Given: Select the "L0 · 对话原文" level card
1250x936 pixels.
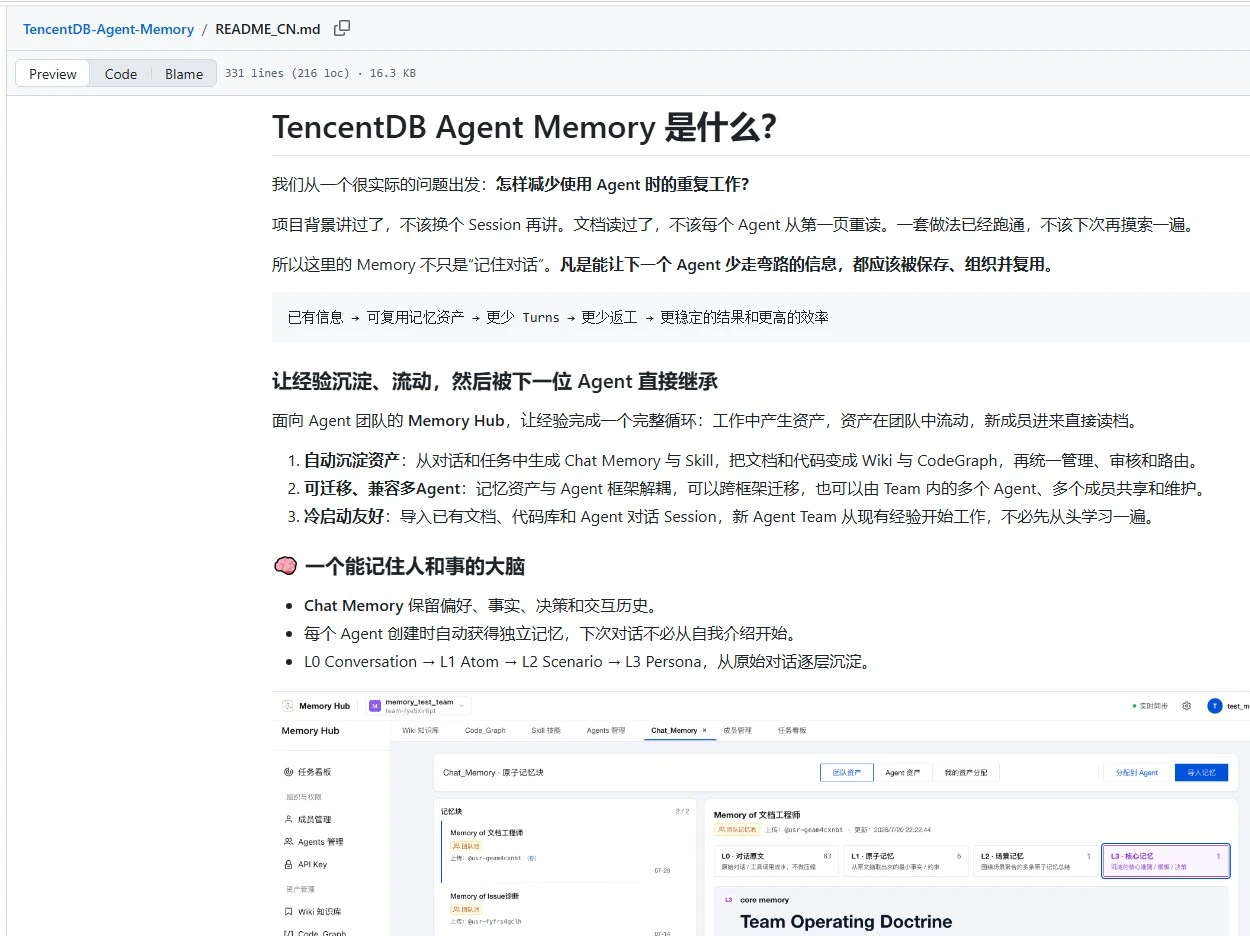Looking at the screenshot, I should coord(777,861).
